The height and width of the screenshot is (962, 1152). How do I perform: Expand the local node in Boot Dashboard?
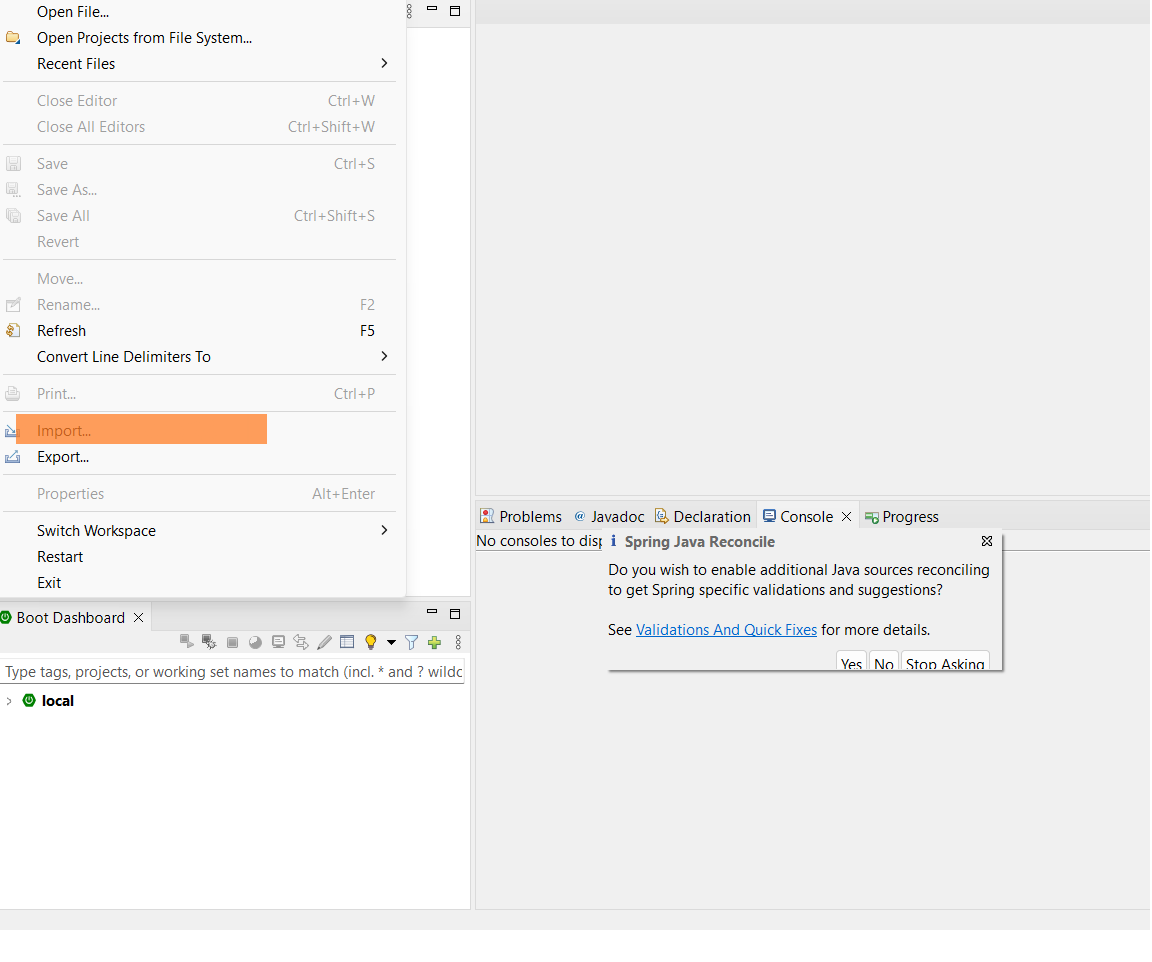tap(10, 701)
